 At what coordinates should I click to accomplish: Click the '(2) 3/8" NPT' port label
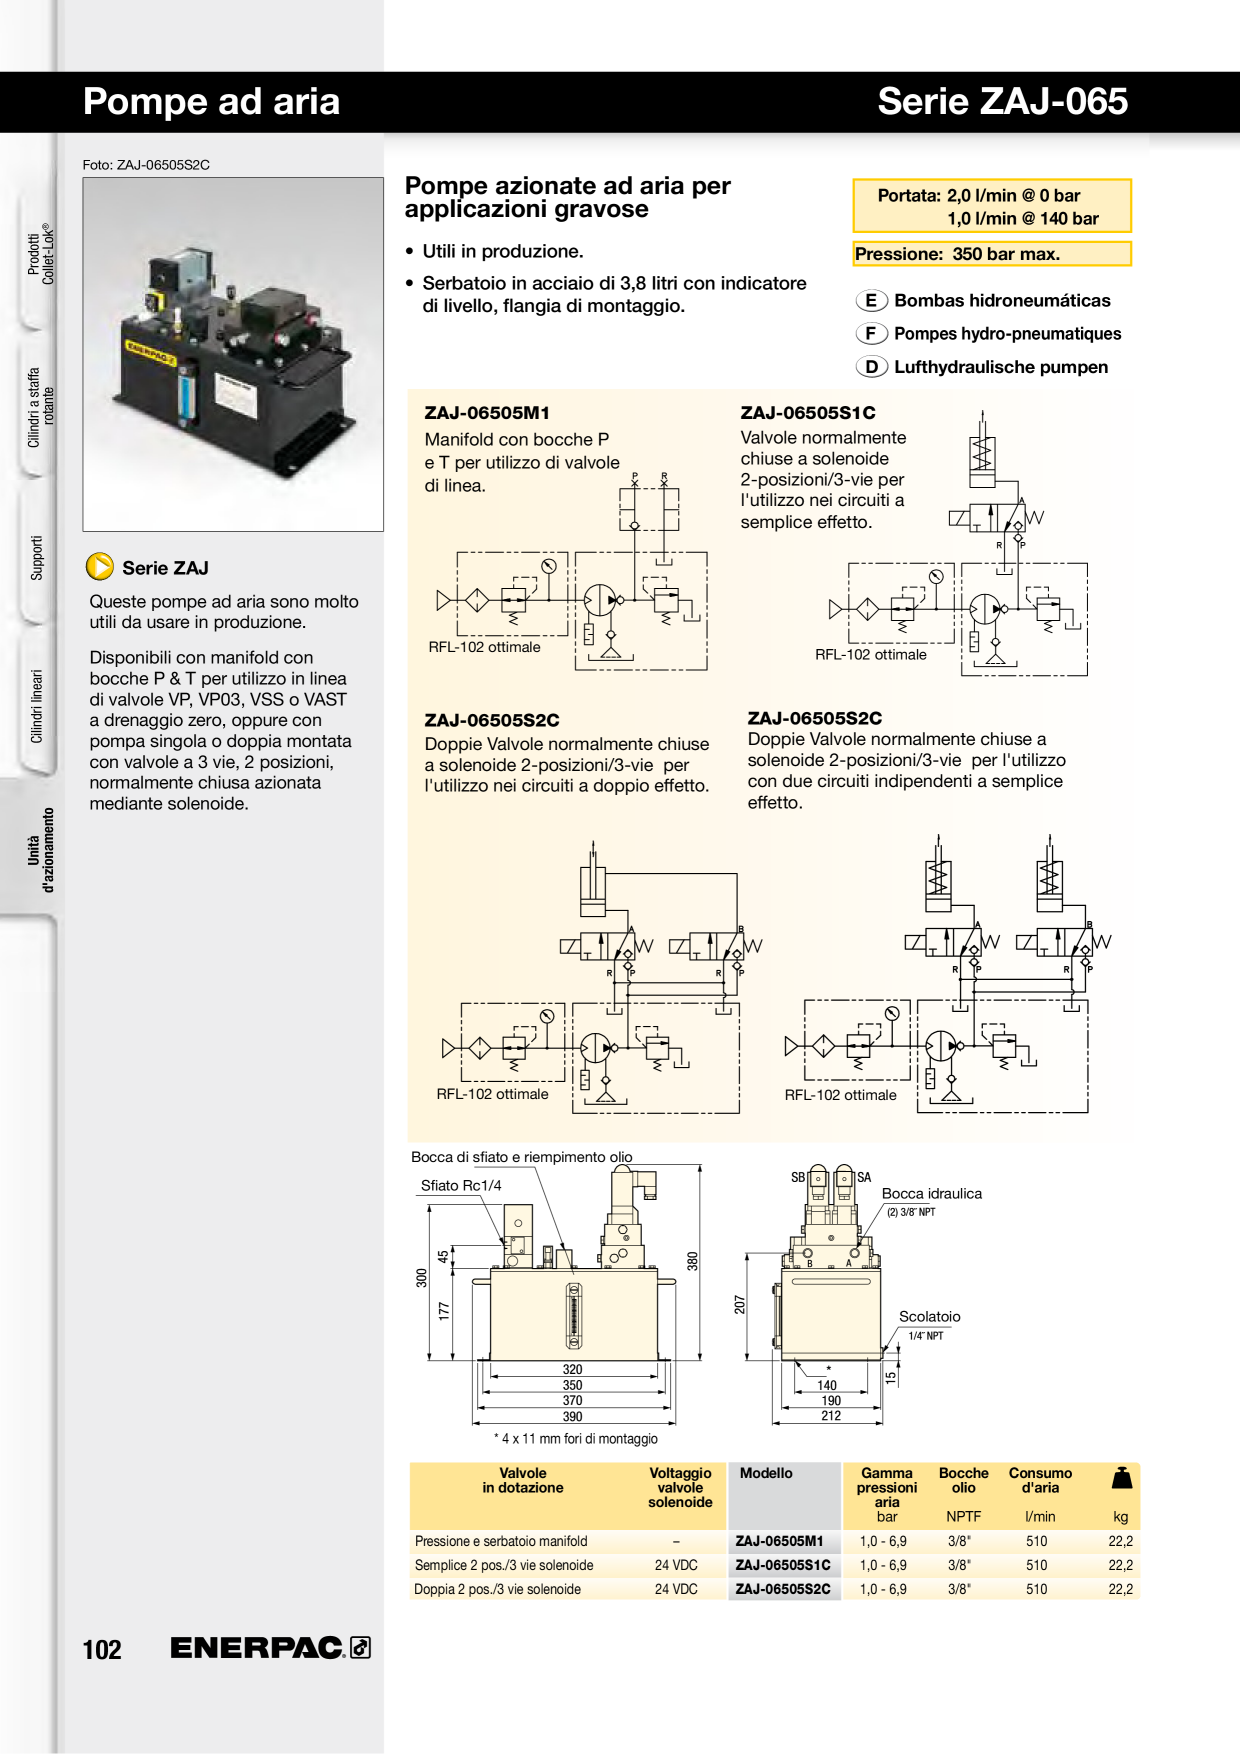911,1212
